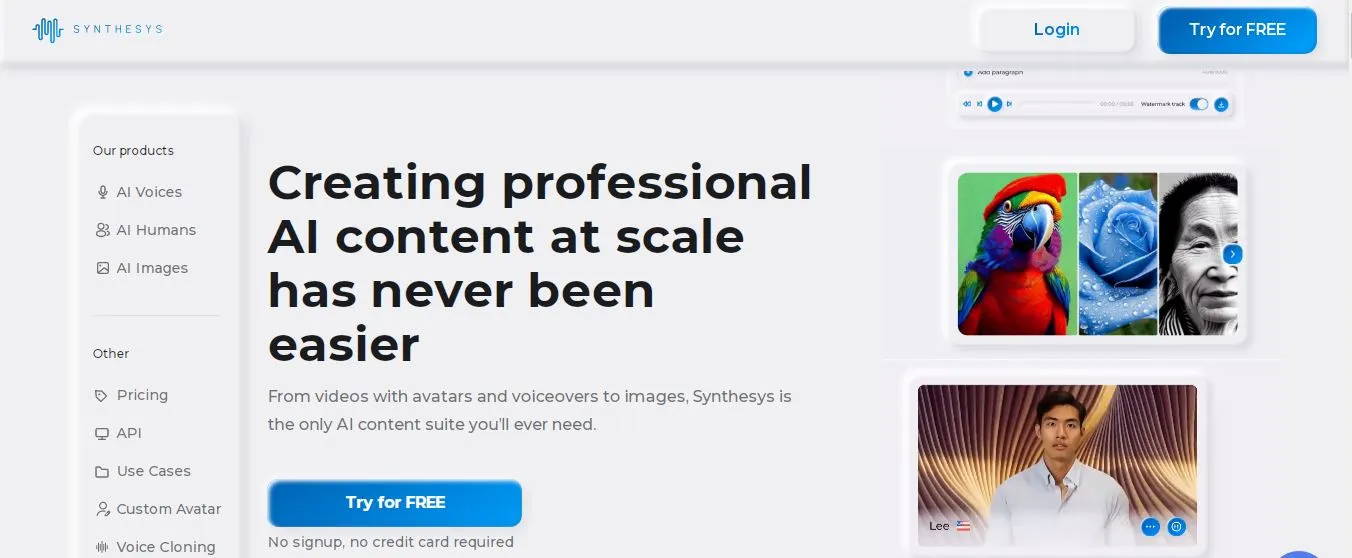The image size is (1352, 558).
Task: Go to AI Images in sidebar
Action: click(x=141, y=268)
